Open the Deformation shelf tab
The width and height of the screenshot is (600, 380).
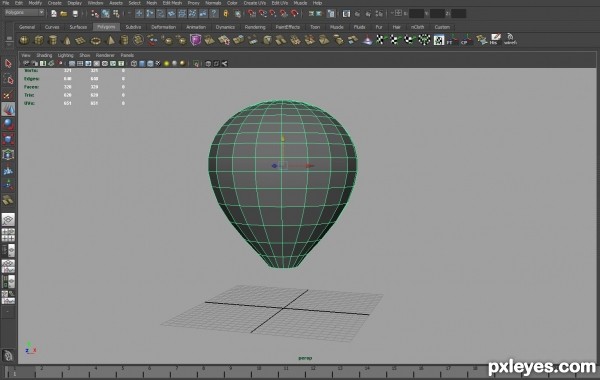click(163, 27)
